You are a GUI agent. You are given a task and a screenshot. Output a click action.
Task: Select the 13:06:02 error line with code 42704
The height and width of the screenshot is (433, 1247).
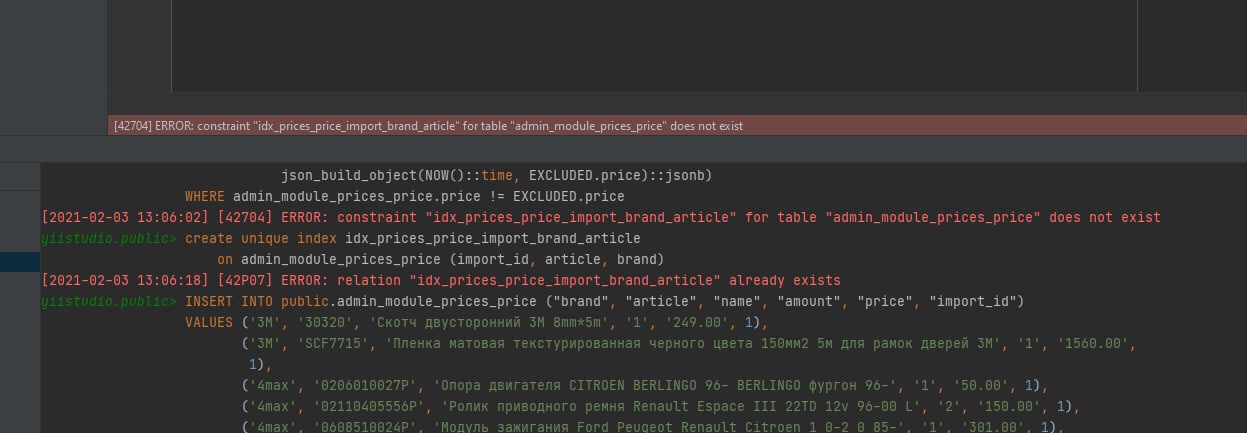601,217
